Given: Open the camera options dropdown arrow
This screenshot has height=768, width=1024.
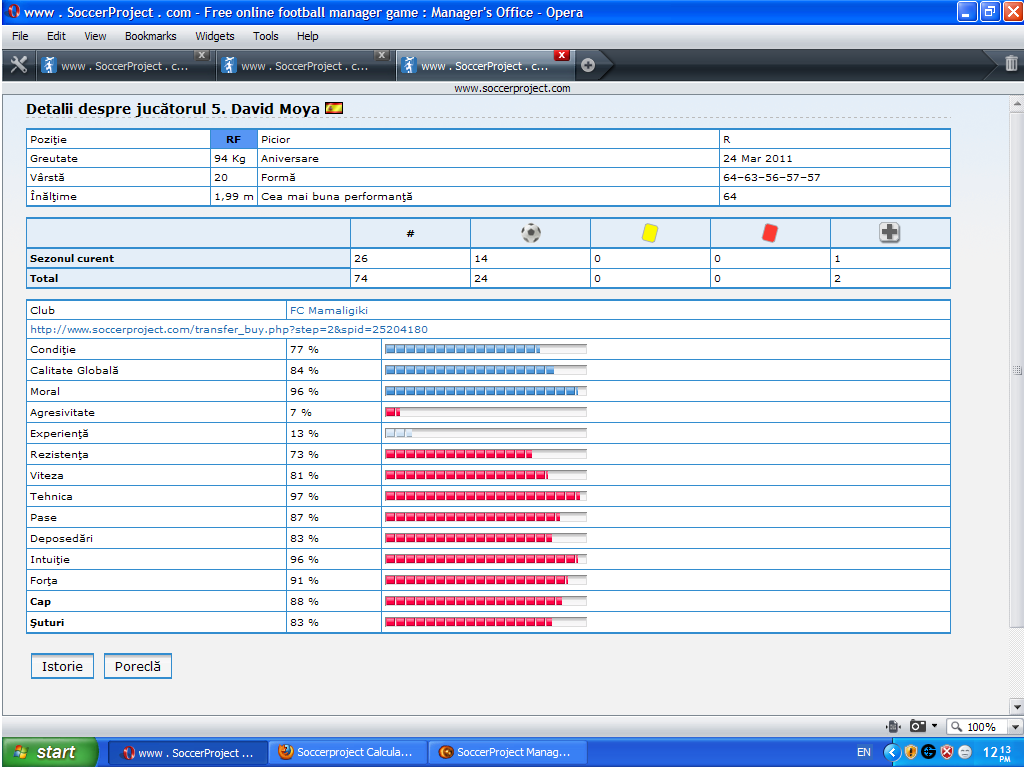Looking at the screenshot, I should pyautogui.click(x=935, y=726).
